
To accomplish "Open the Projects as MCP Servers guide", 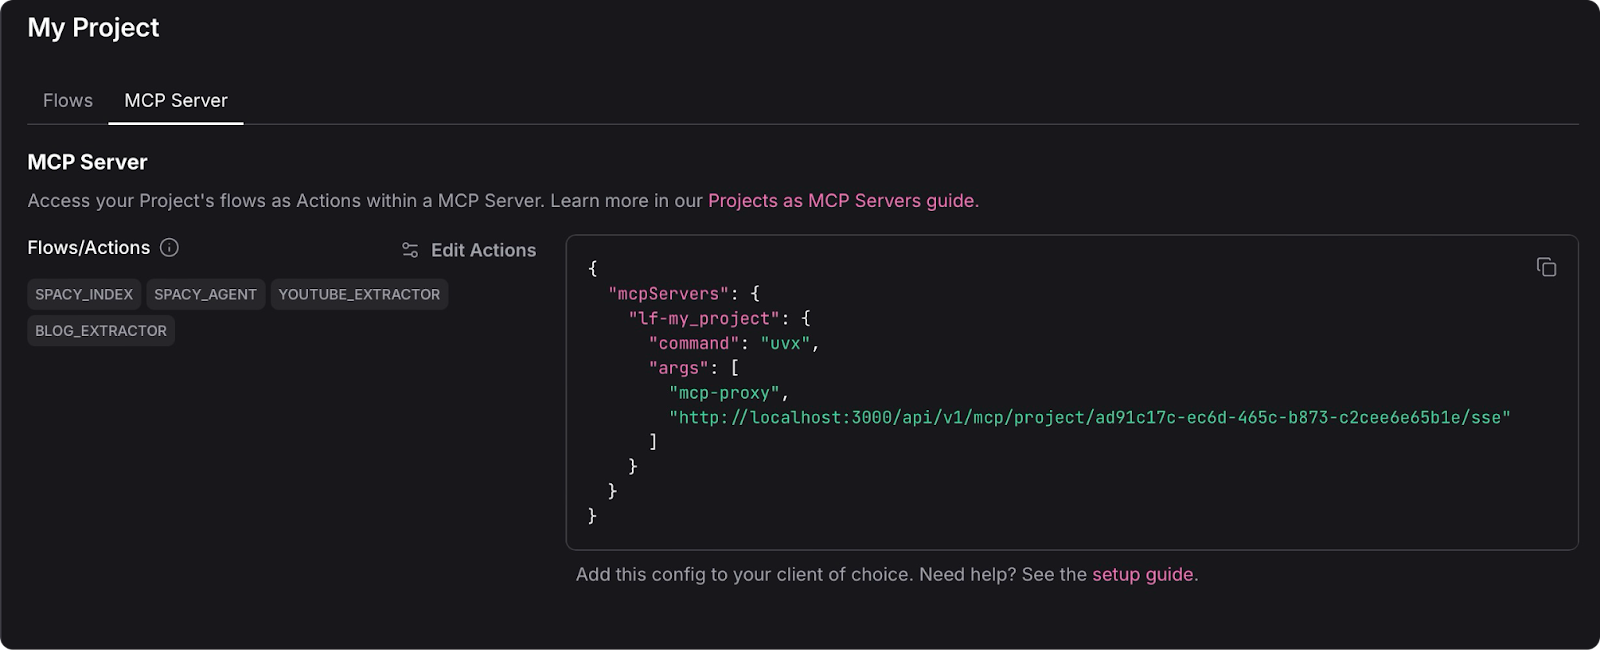I will click(x=841, y=200).
